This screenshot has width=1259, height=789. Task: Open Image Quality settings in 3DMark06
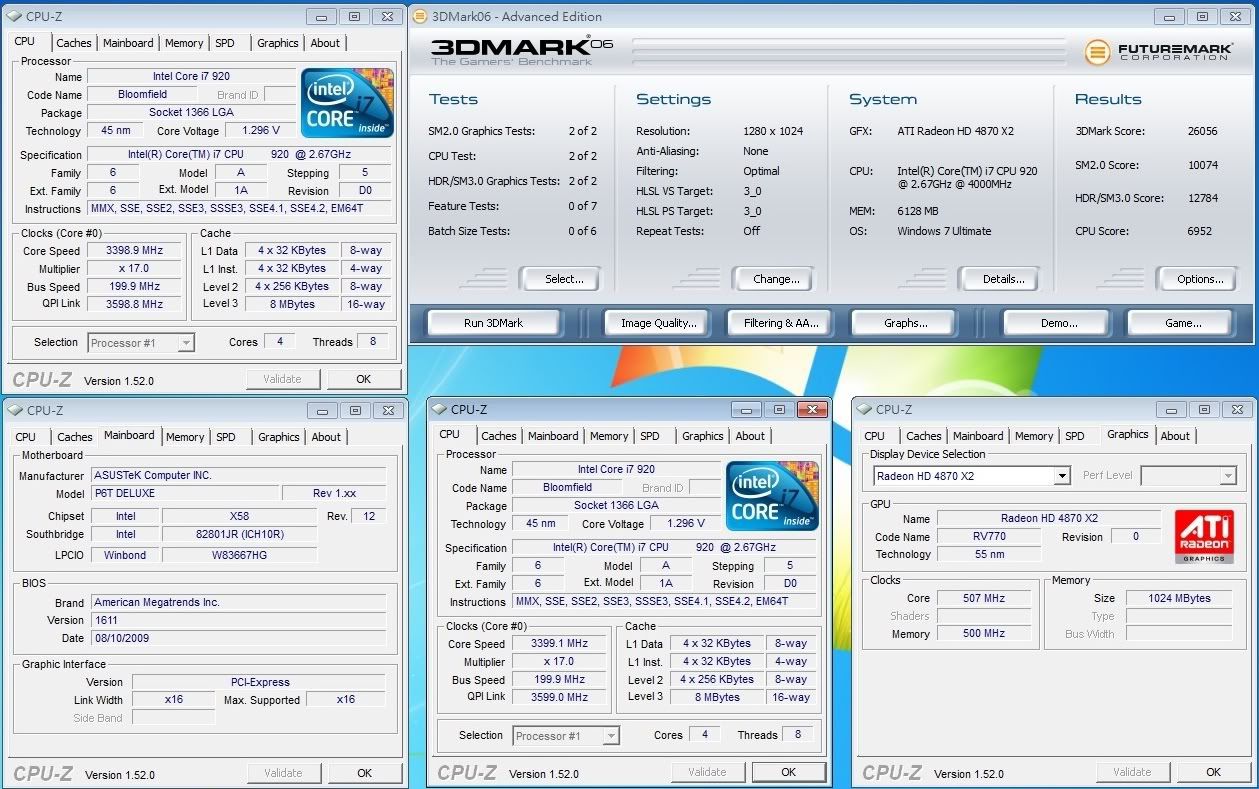[x=658, y=323]
